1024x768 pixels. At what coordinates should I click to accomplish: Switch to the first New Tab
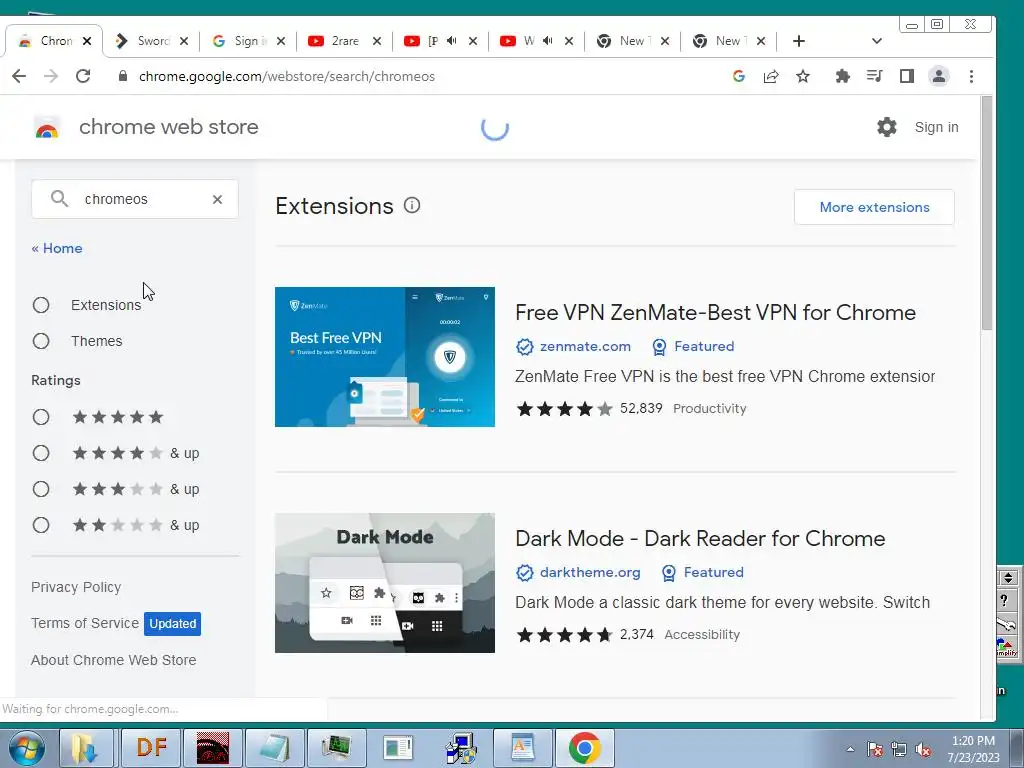[632, 41]
